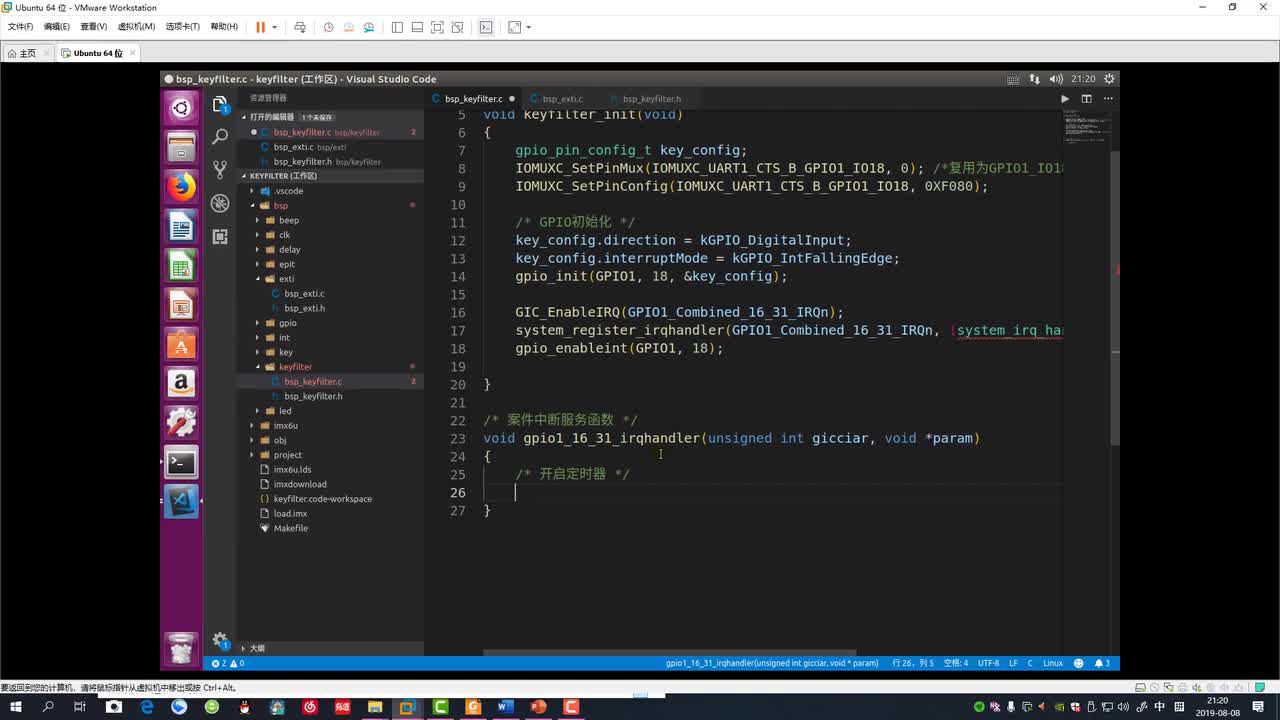
Task: Click the Linux configuration status bar item
Action: pyautogui.click(x=1053, y=663)
